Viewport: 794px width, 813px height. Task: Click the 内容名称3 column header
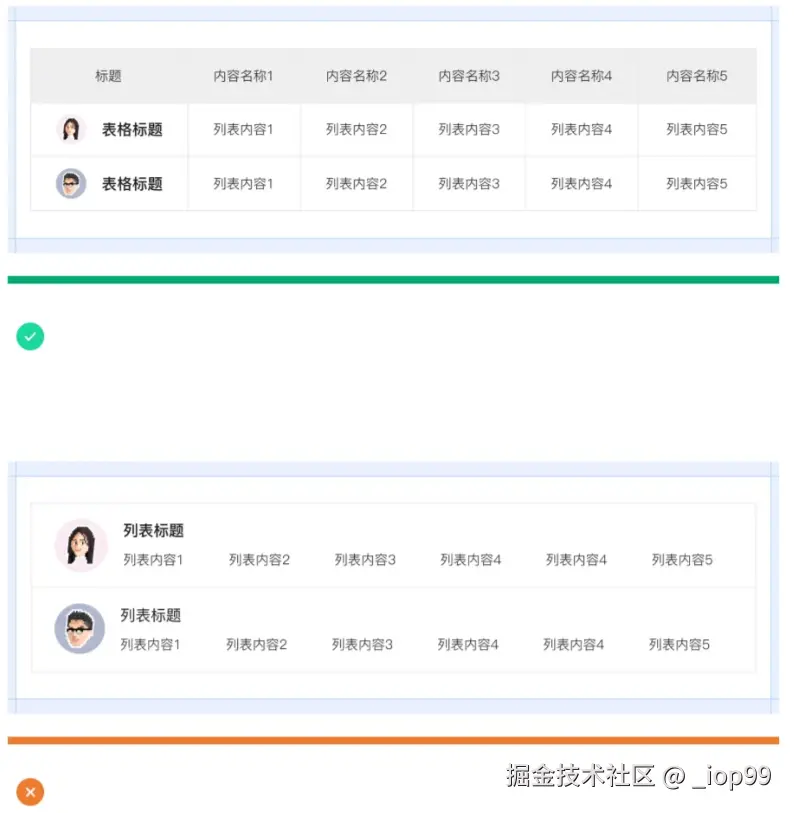(469, 76)
